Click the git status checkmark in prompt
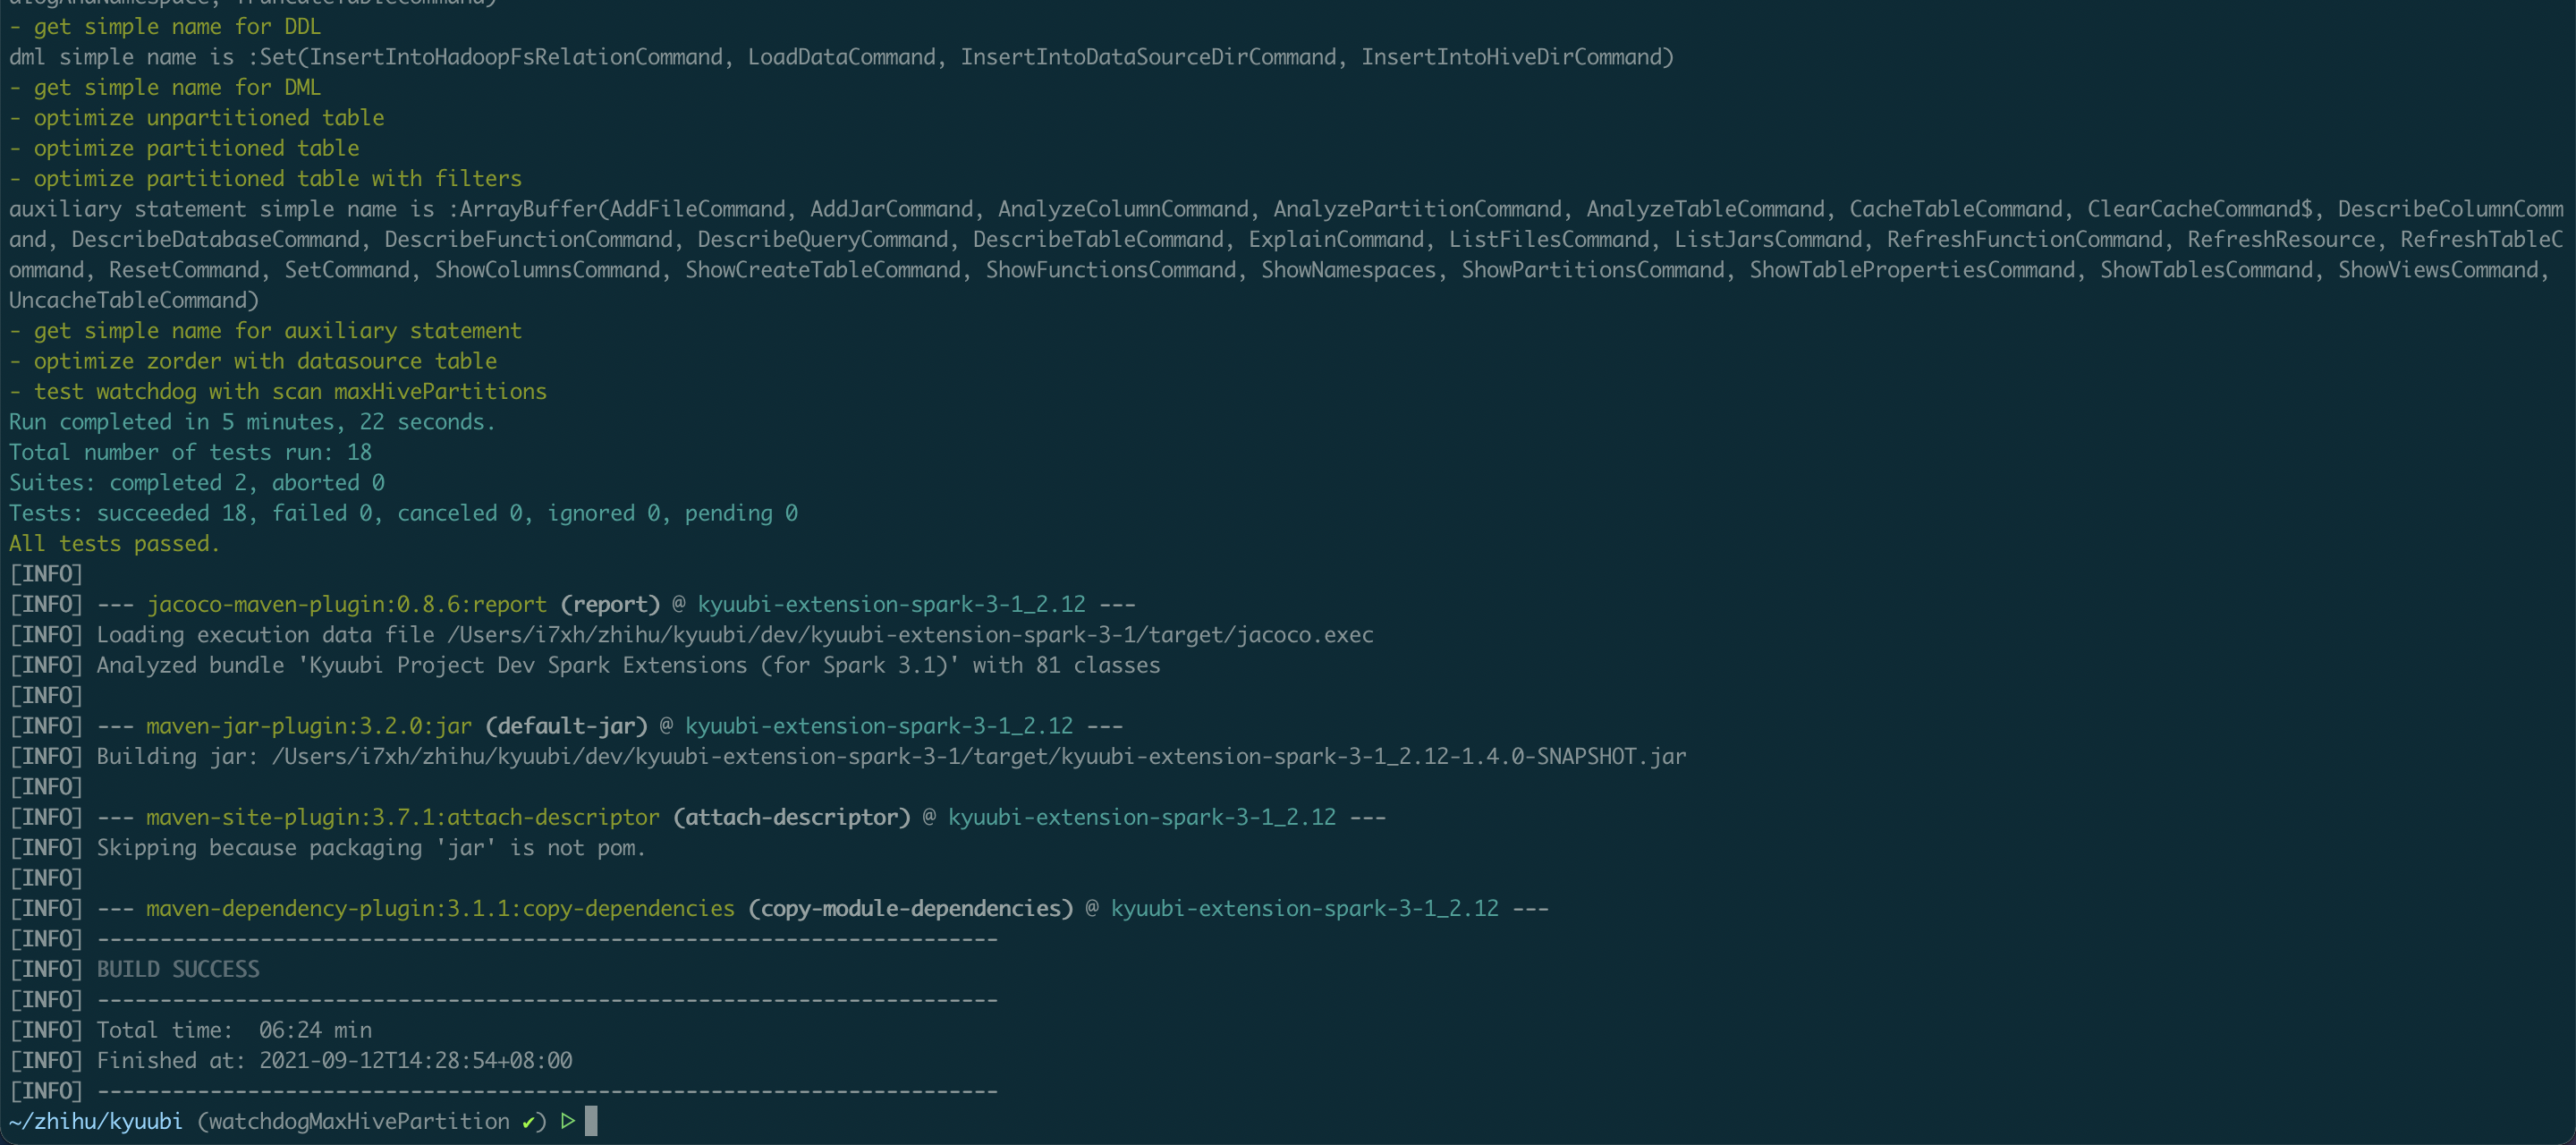This screenshot has height=1145, width=2576. [x=528, y=1122]
